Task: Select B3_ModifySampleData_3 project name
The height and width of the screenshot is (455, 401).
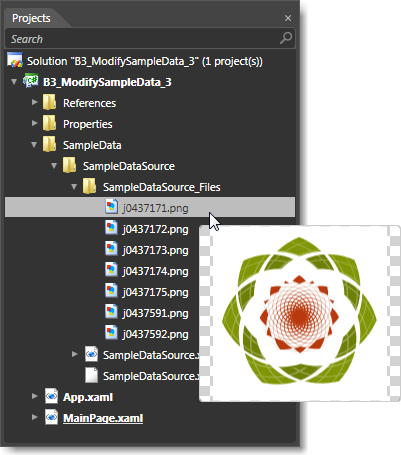Action: [107, 82]
